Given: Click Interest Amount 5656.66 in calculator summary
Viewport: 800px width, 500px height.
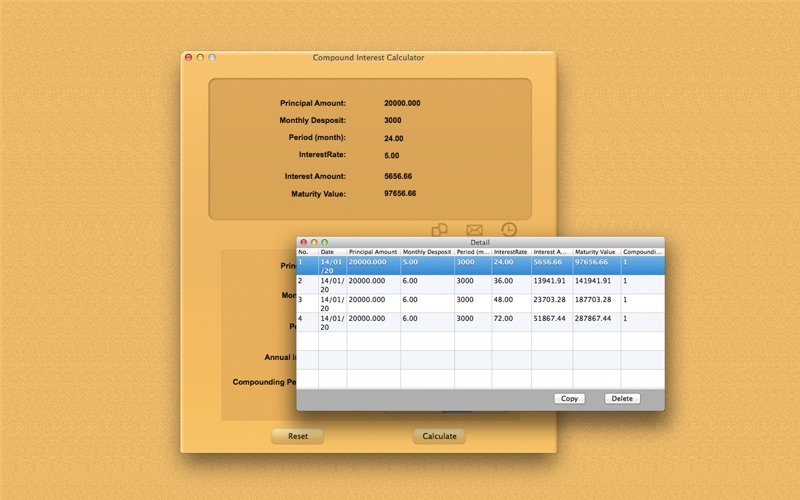Looking at the screenshot, I should click(398, 176).
